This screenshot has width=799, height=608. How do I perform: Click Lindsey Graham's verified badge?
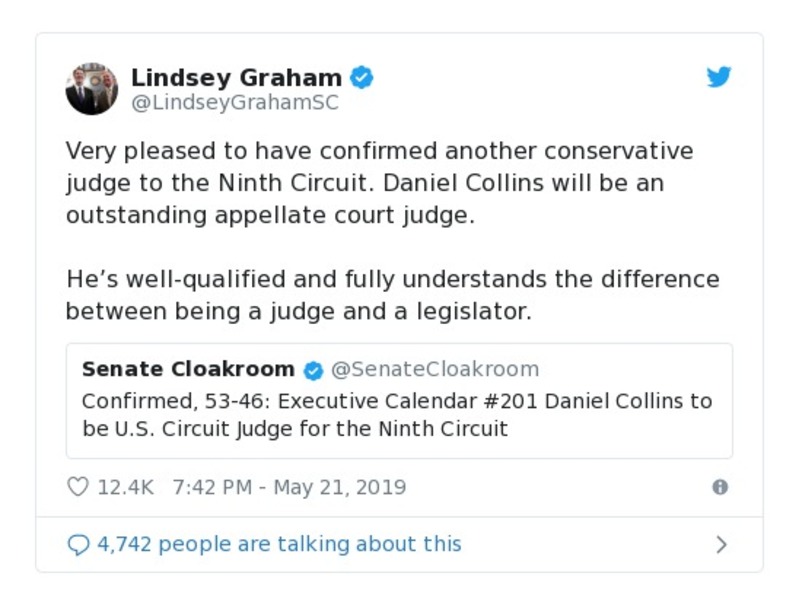click(361, 77)
